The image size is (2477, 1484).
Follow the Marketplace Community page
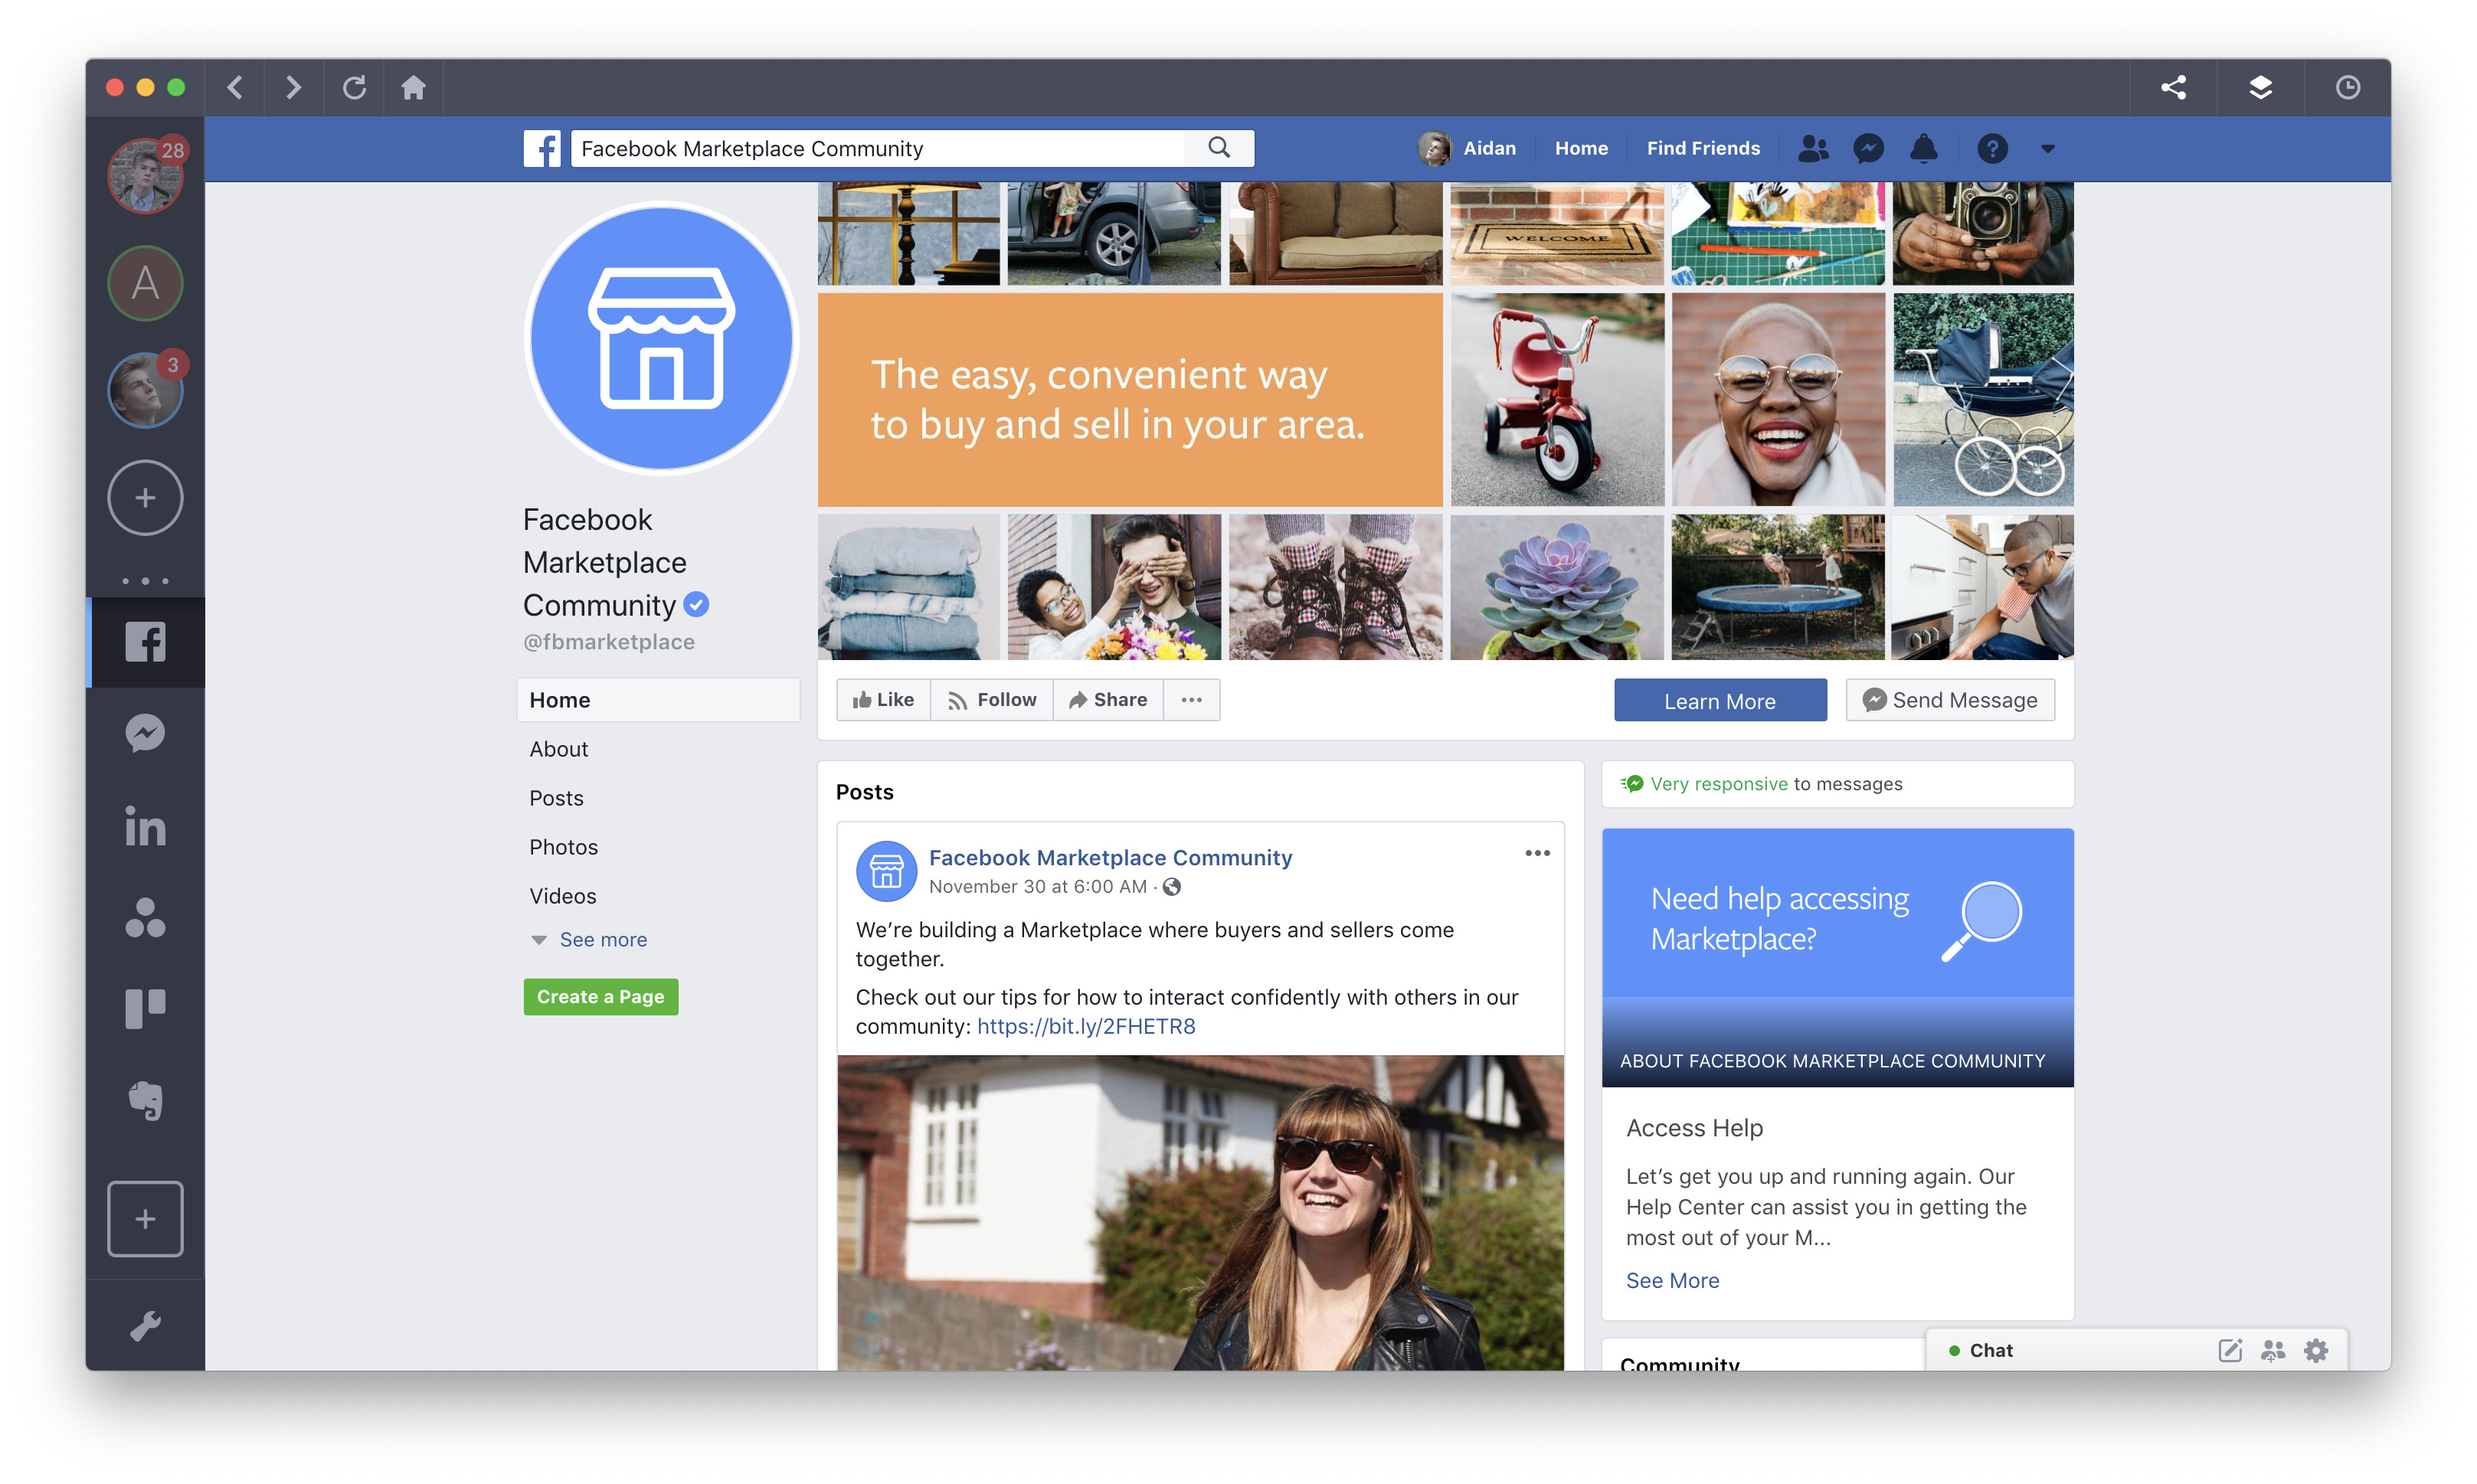coord(992,700)
